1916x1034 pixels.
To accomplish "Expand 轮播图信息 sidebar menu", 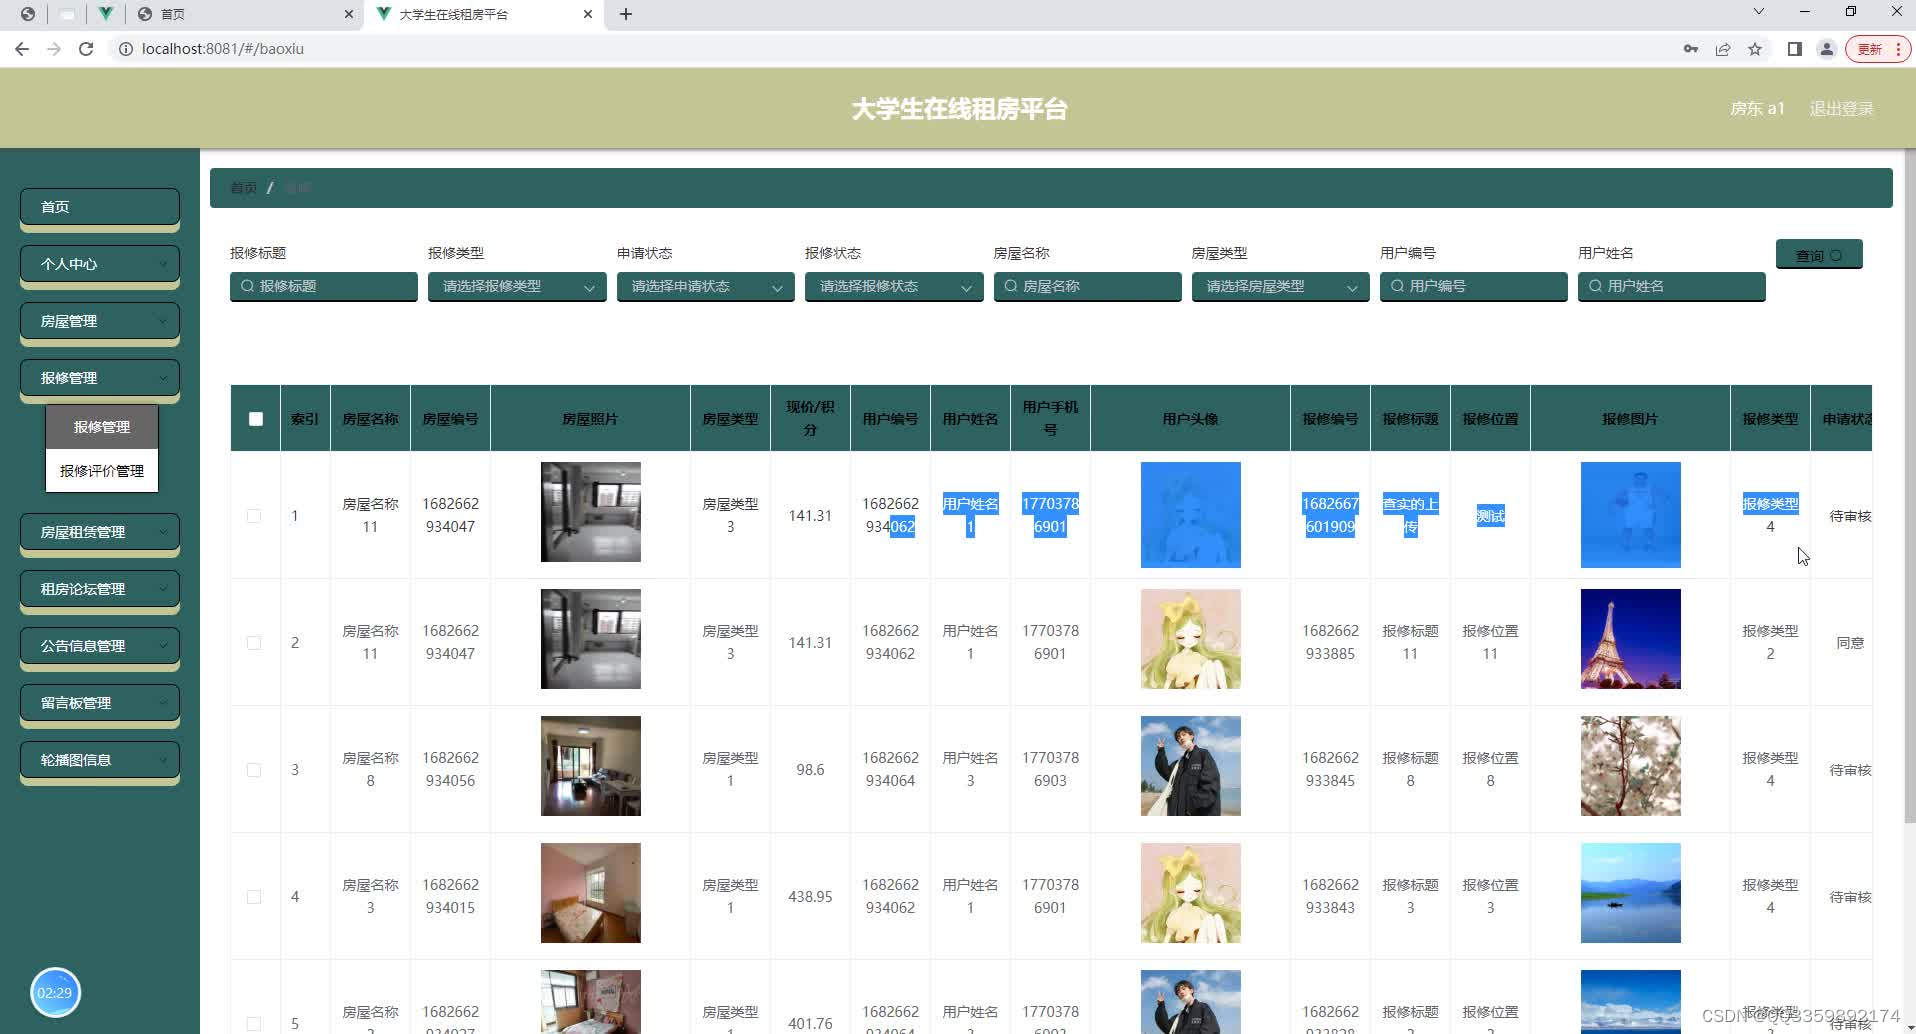I will coord(100,760).
